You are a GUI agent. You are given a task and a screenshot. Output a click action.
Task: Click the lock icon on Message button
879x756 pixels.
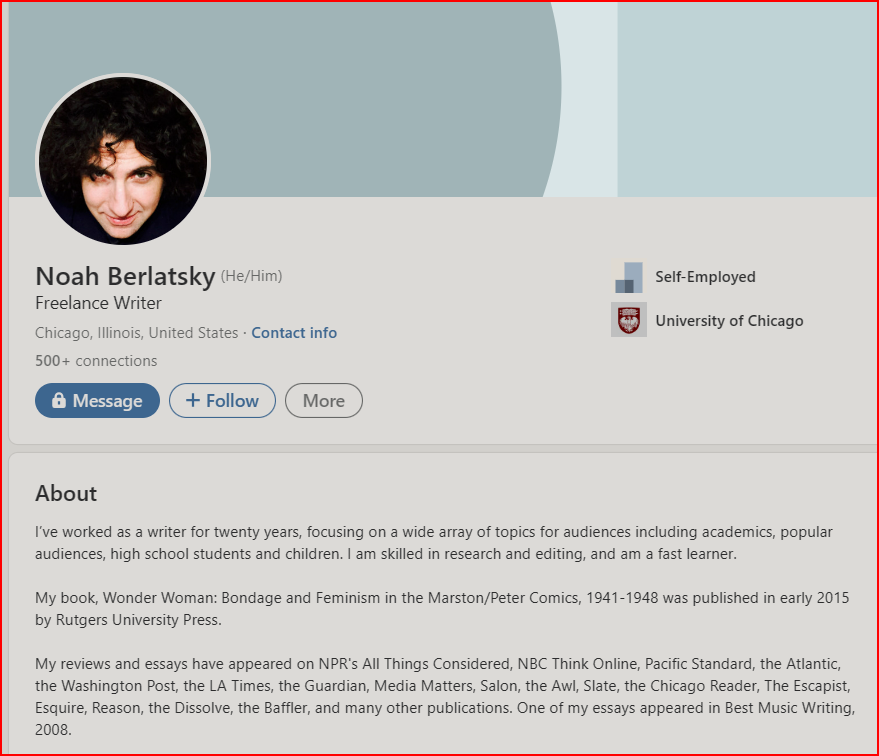(59, 400)
